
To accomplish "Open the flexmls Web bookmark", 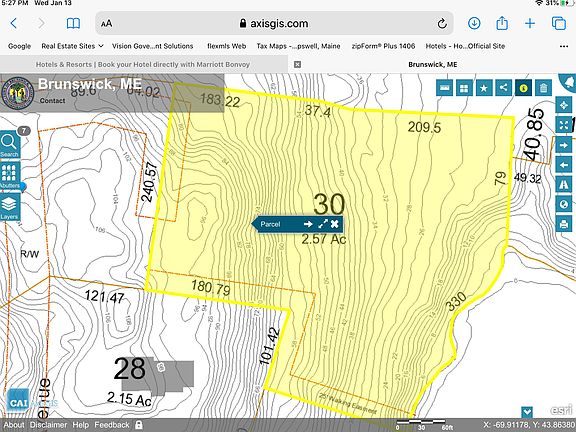I will (226, 46).
